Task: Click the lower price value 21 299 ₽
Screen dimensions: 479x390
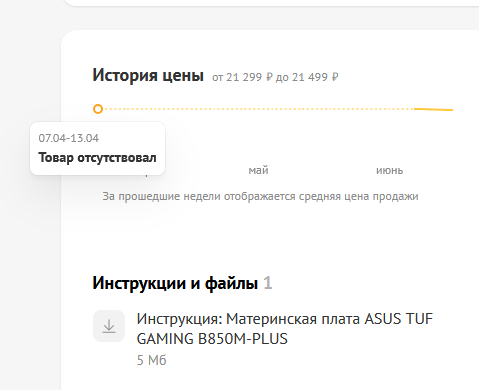Action: [x=249, y=77]
